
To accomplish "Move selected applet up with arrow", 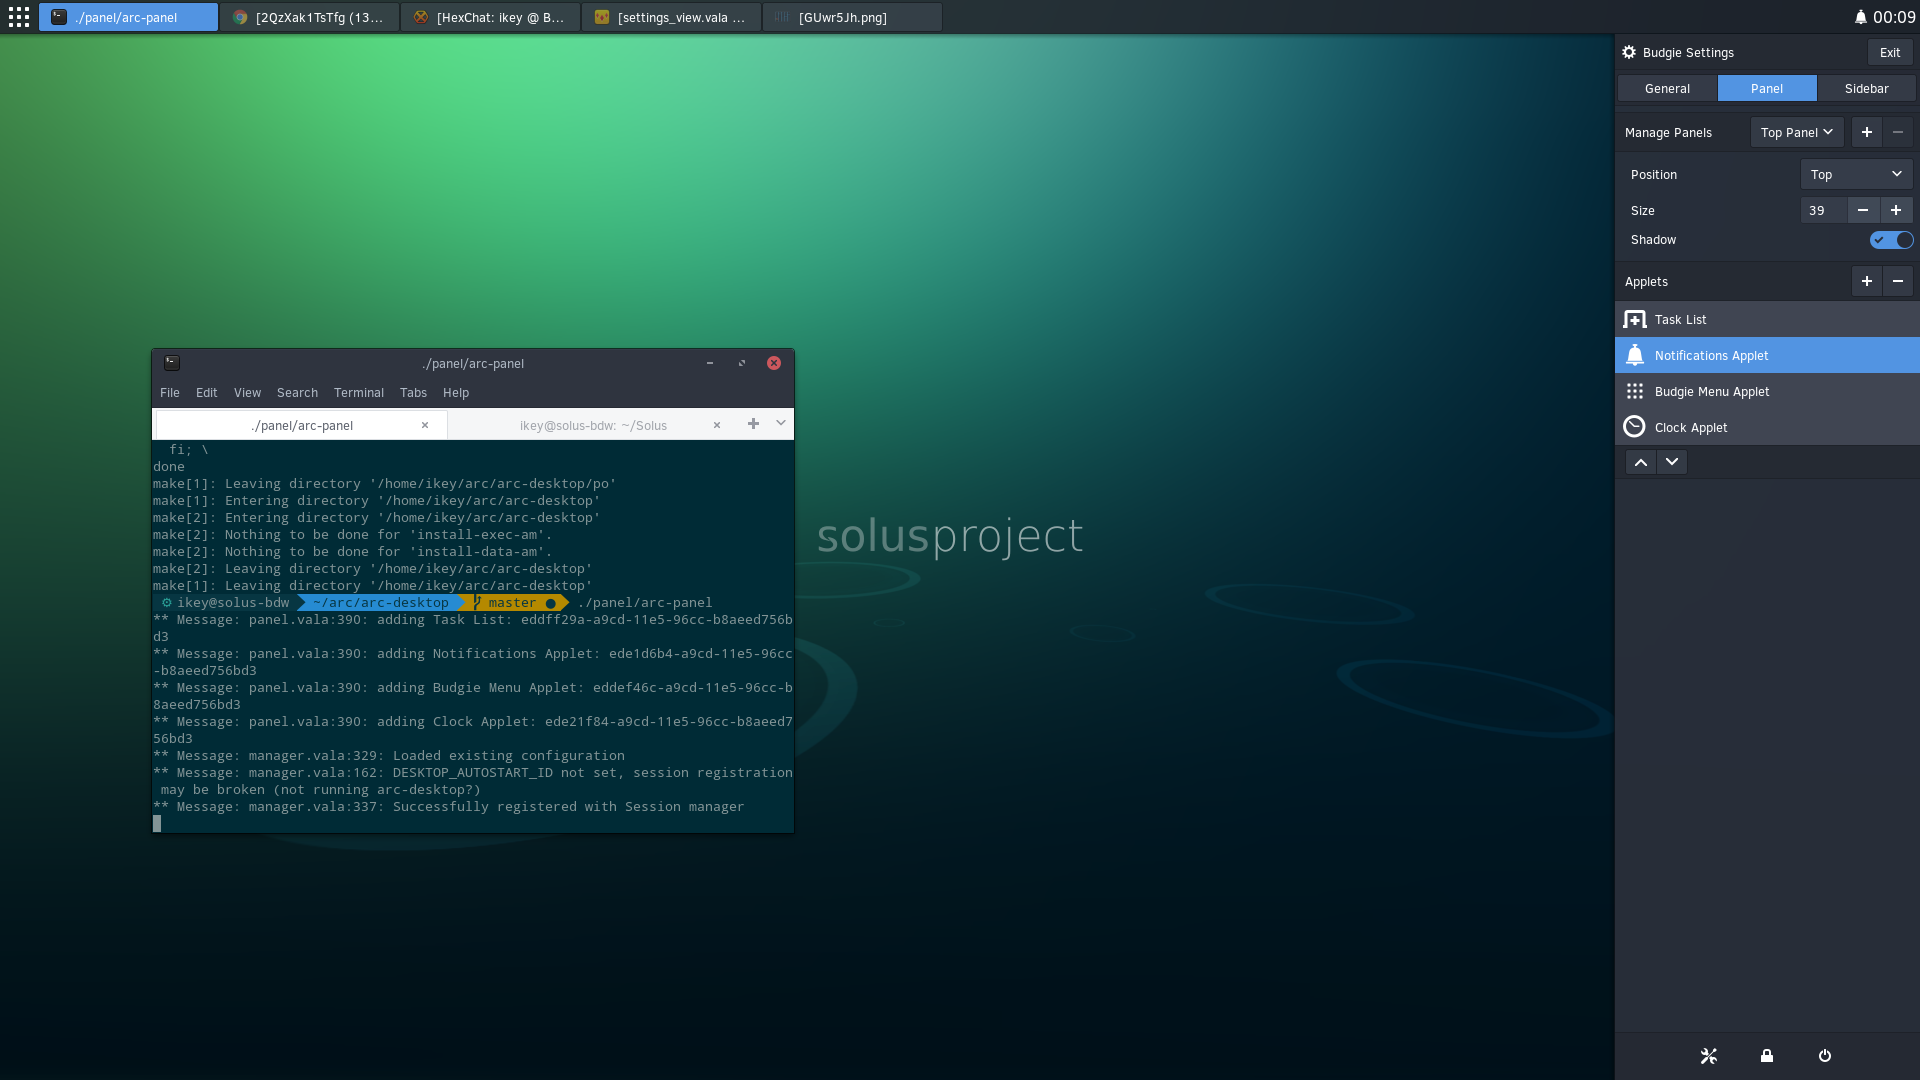I will coord(1640,462).
